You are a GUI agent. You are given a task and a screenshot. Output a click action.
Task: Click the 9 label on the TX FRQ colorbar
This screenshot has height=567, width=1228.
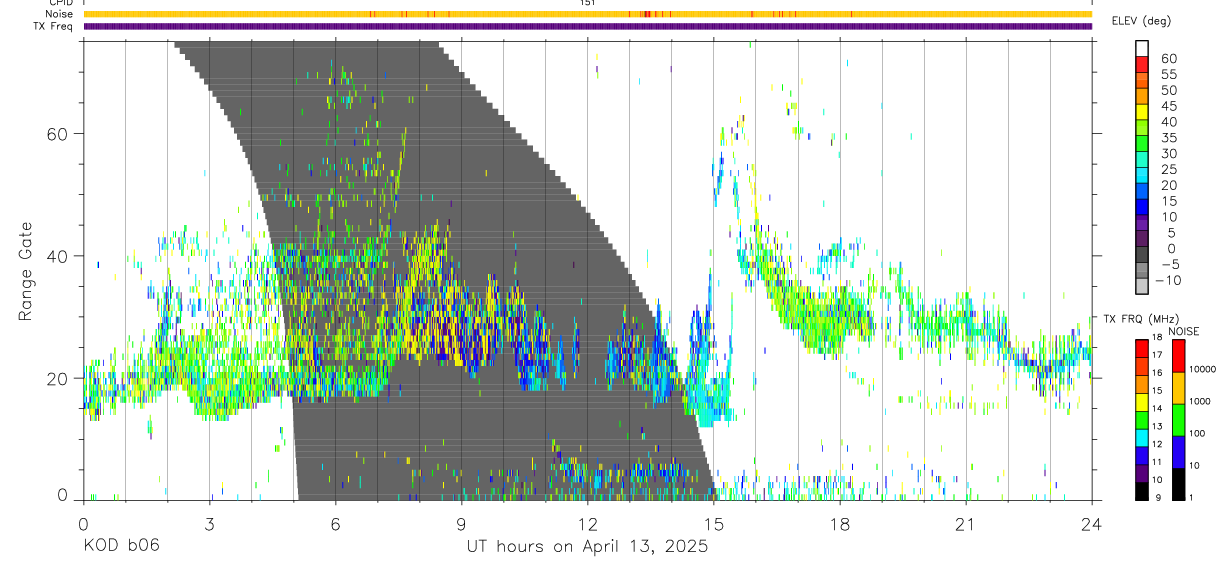coord(1158,497)
